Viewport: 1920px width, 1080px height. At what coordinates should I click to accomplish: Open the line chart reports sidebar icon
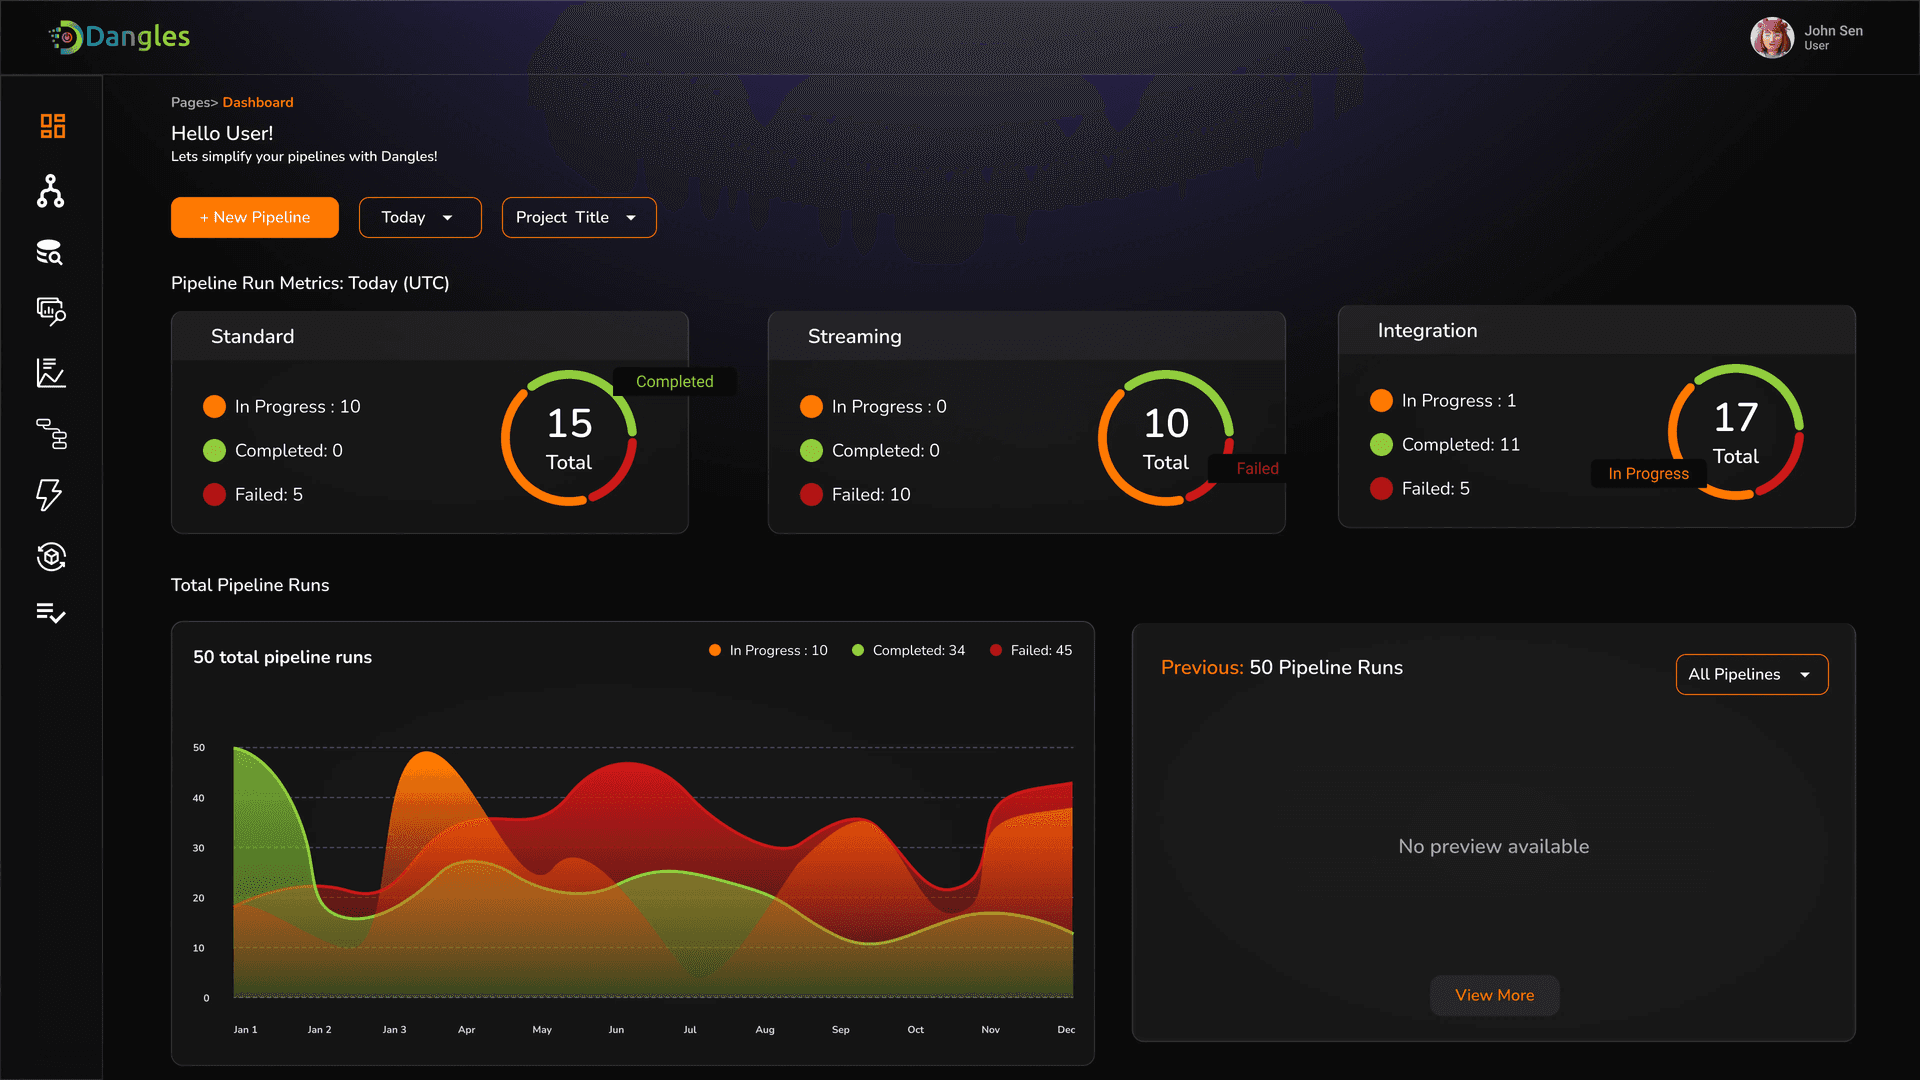[51, 373]
